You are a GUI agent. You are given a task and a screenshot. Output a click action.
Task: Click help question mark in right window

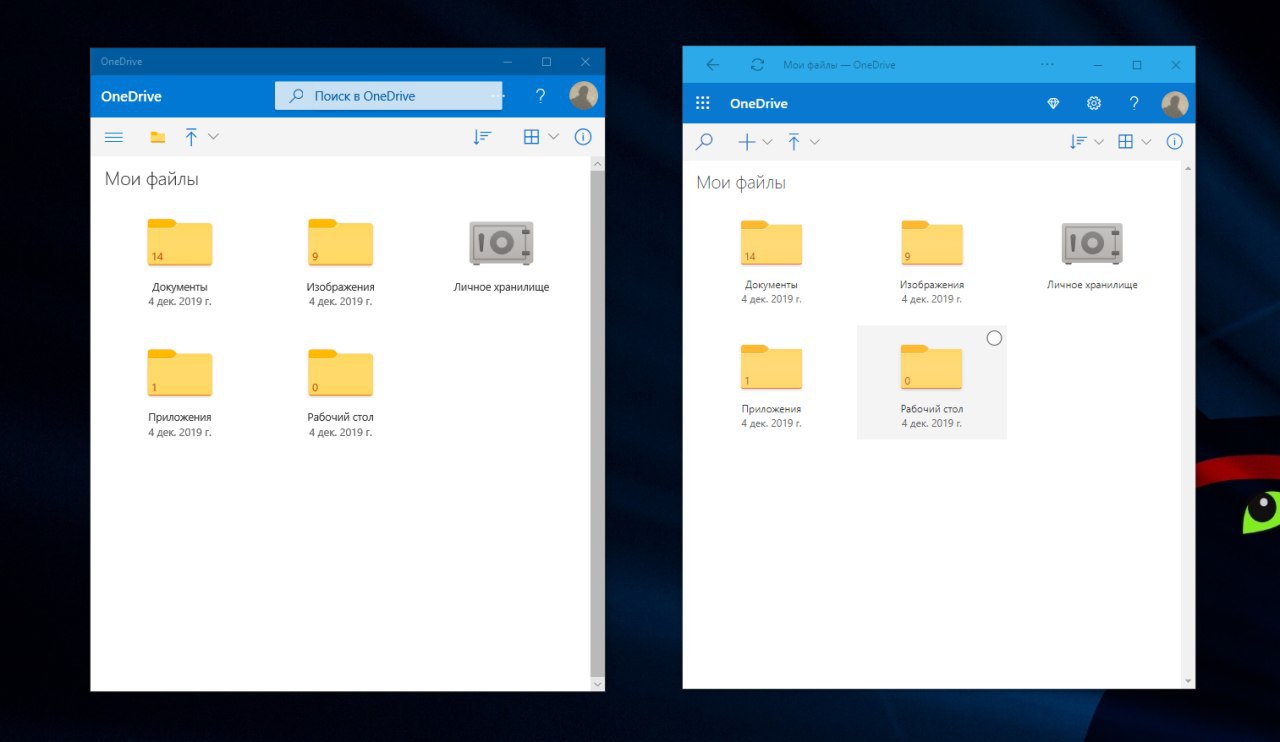tap(1134, 103)
